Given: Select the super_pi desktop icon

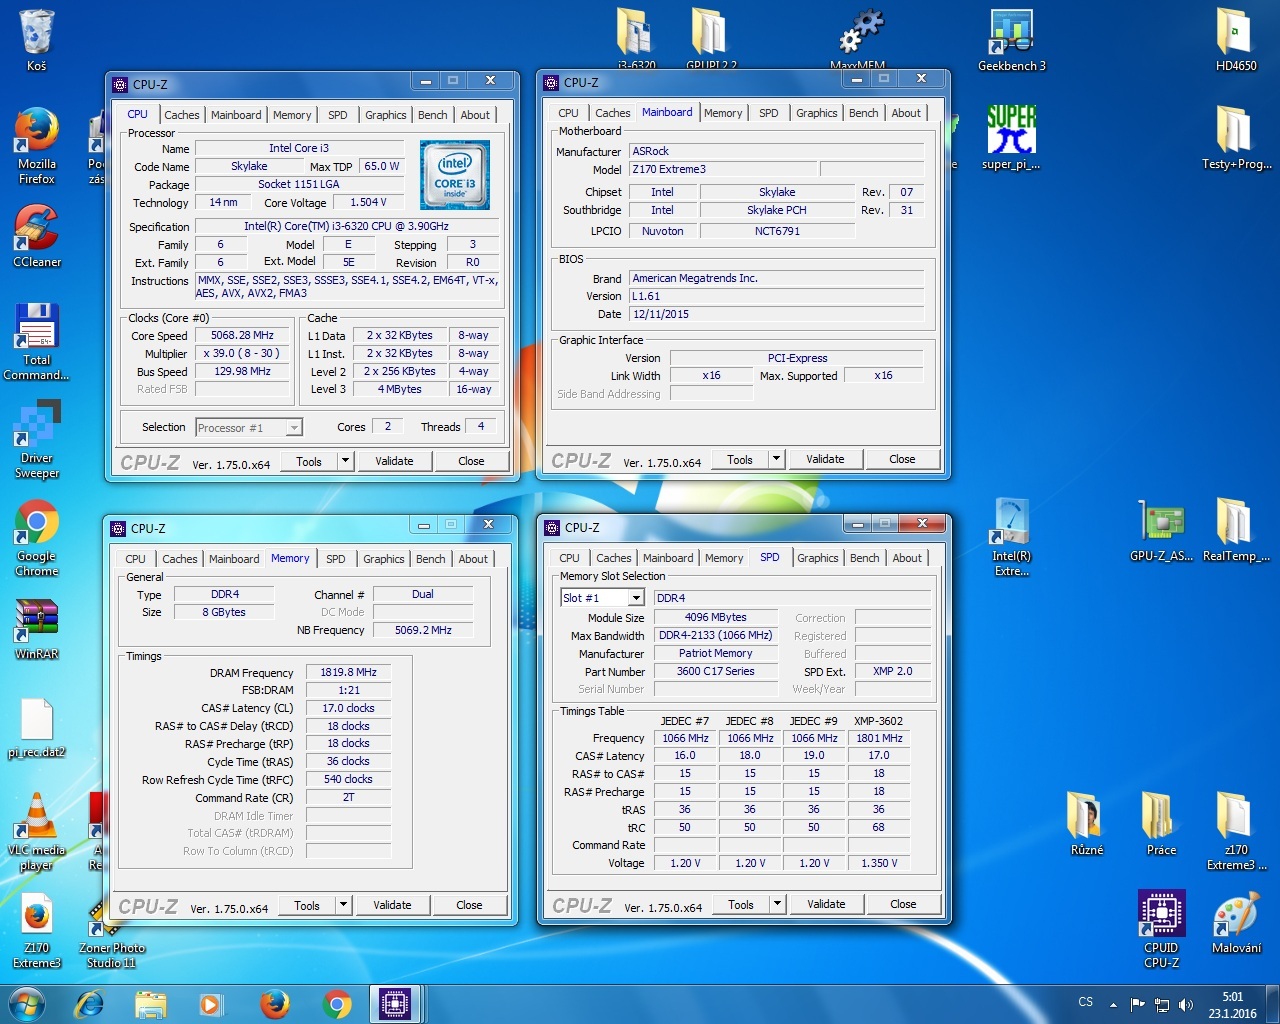Looking at the screenshot, I should (1011, 138).
